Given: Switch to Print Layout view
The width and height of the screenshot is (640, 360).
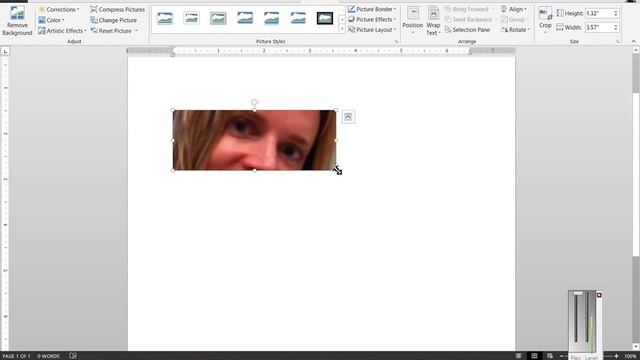Looking at the screenshot, I should click(534, 356).
